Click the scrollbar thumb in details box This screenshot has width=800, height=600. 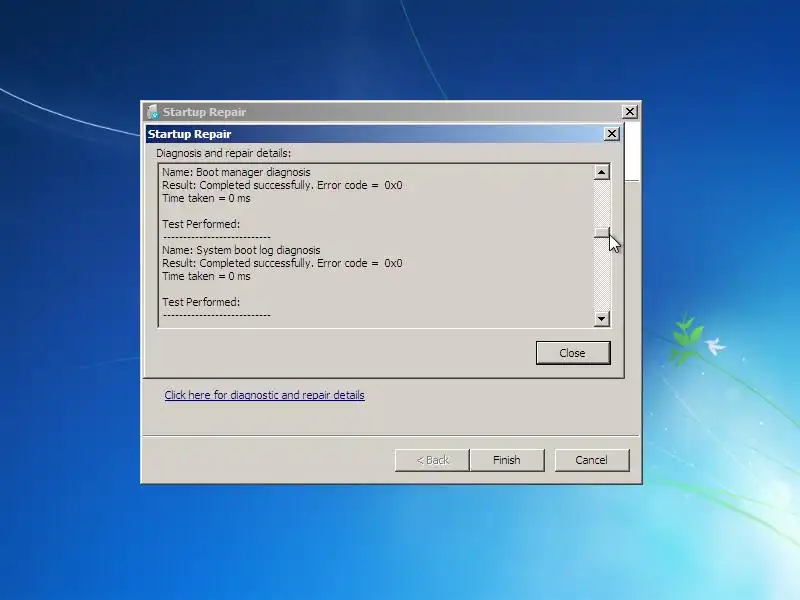602,233
